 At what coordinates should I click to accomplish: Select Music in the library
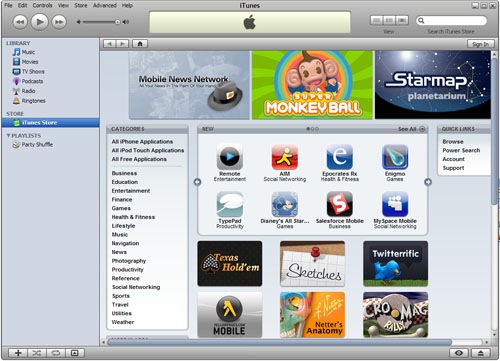pos(28,52)
